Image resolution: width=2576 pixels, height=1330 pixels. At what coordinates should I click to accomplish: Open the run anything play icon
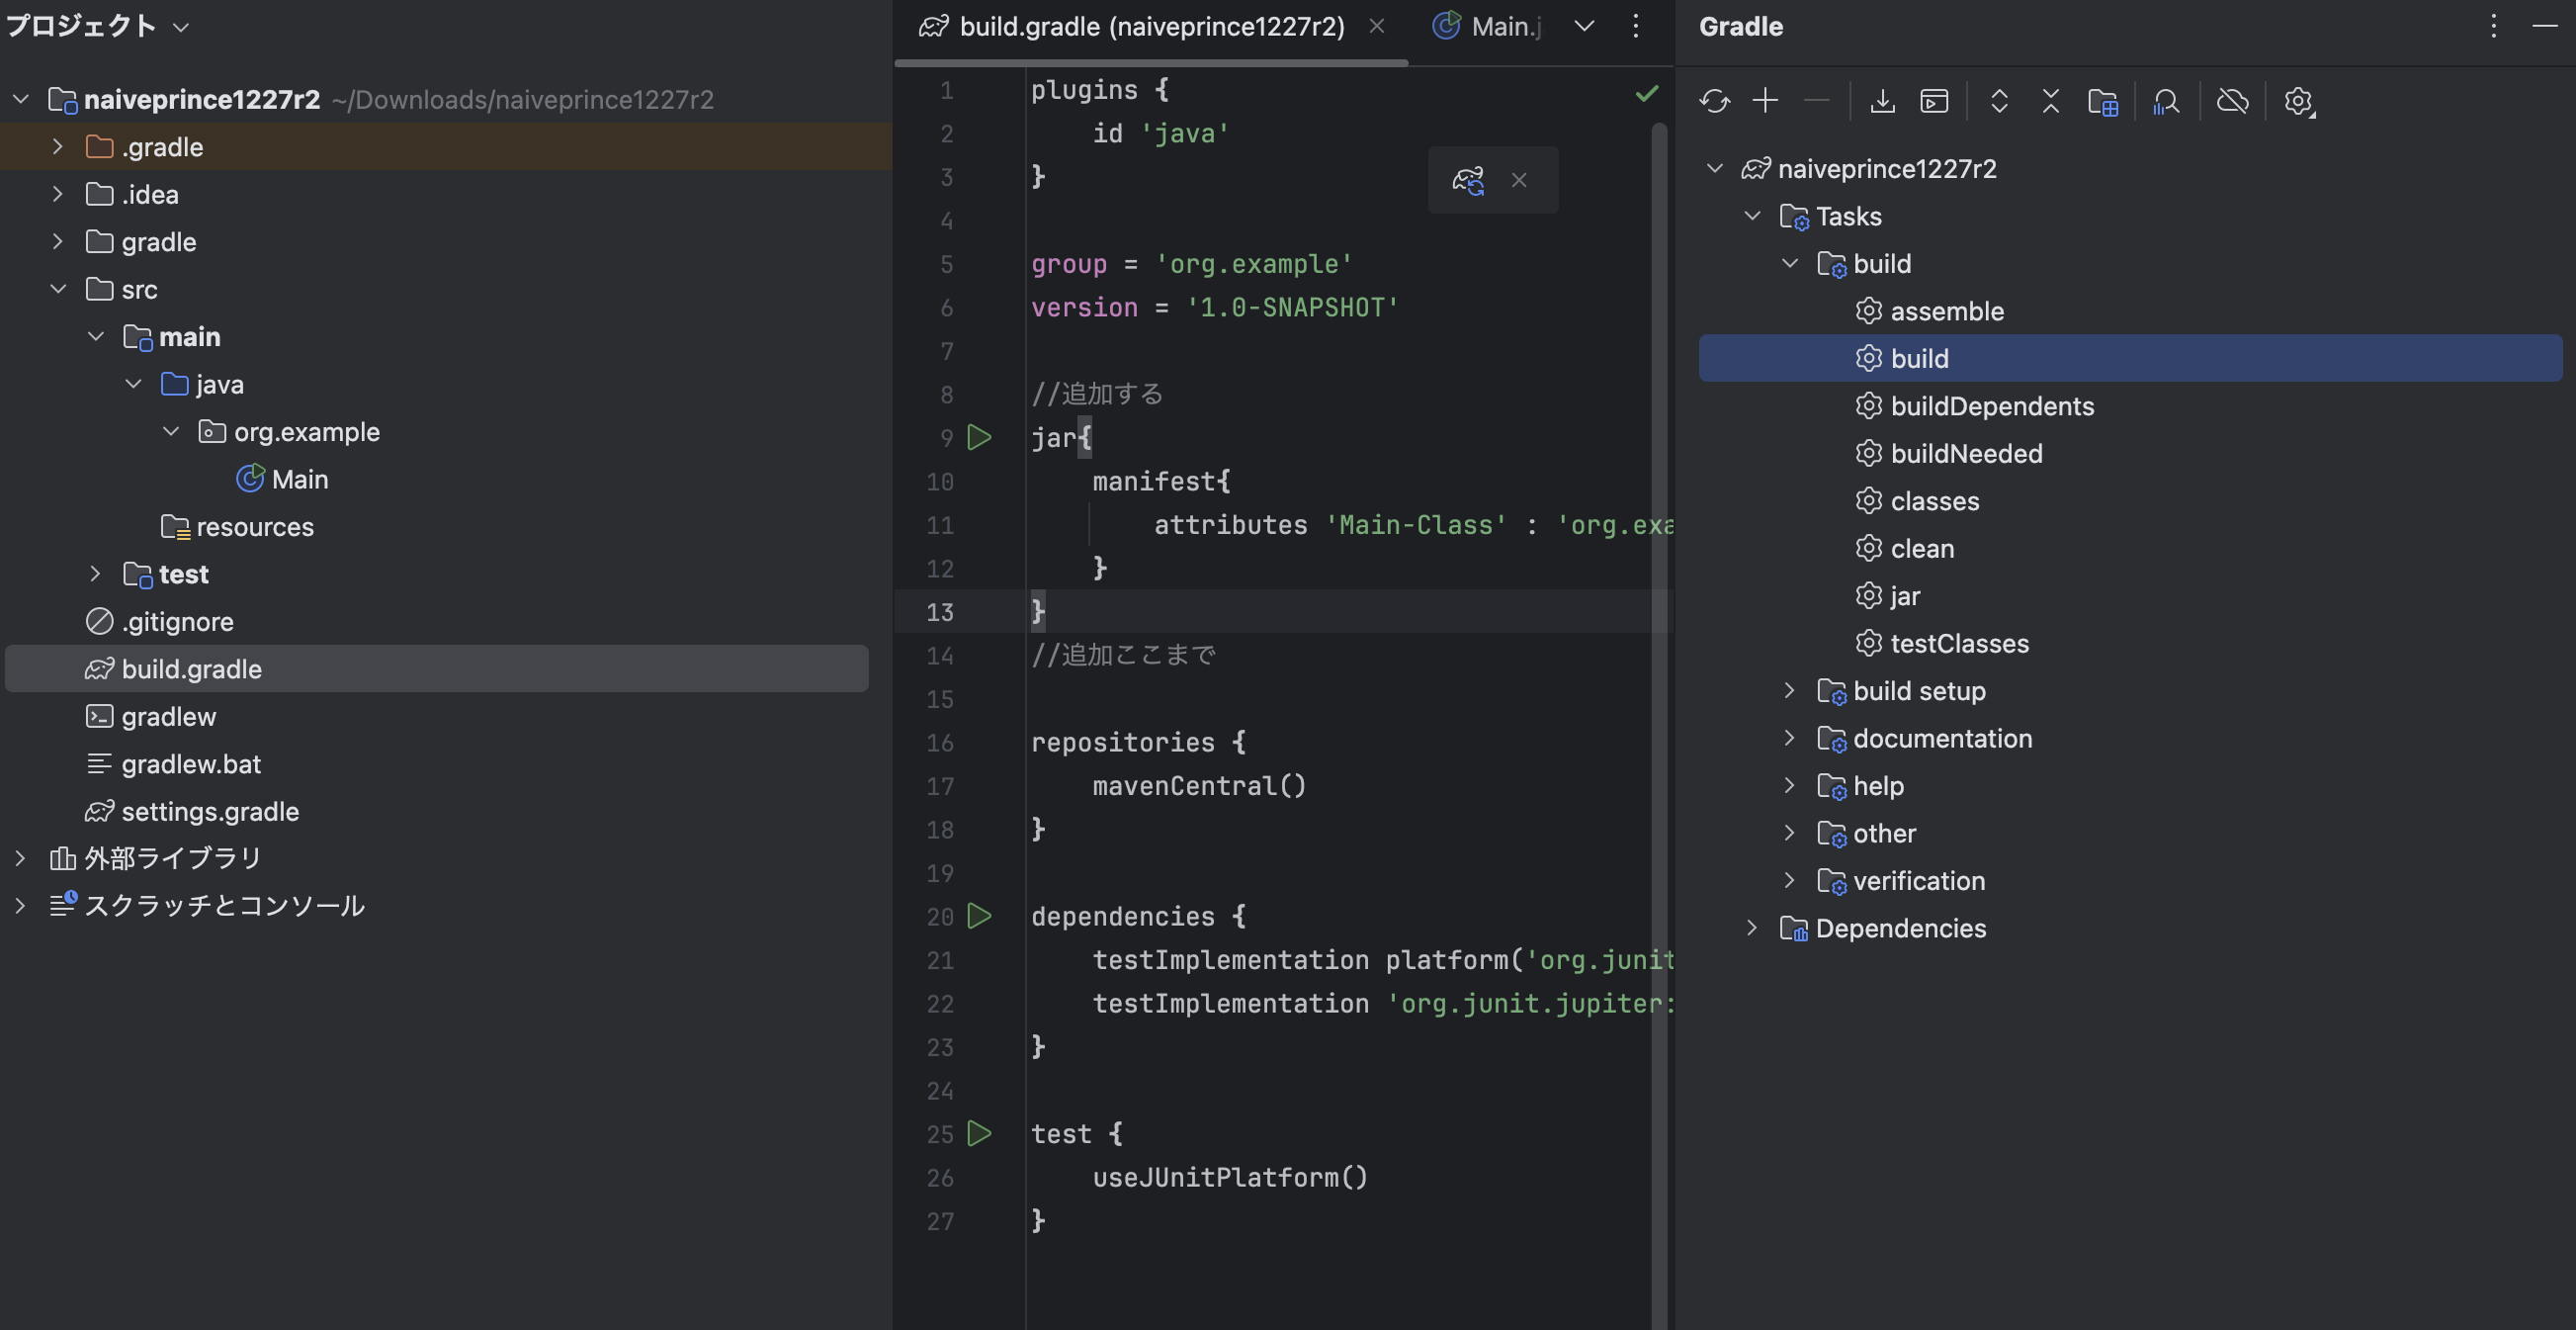(1934, 100)
